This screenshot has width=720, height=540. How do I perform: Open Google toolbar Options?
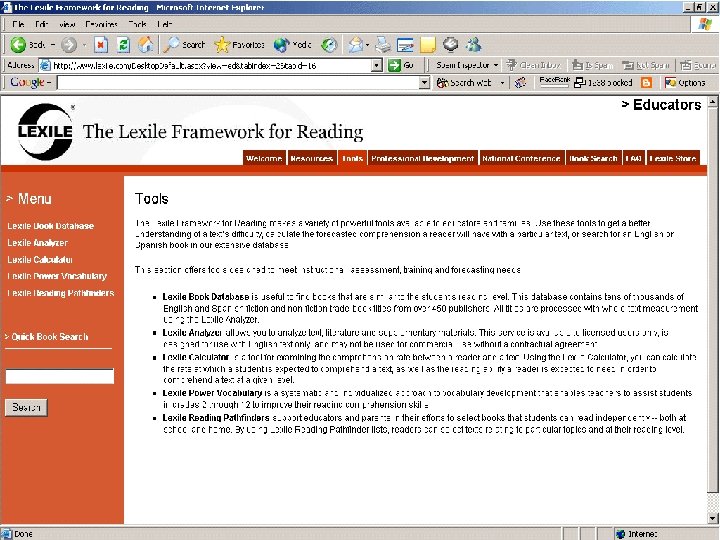(685, 83)
